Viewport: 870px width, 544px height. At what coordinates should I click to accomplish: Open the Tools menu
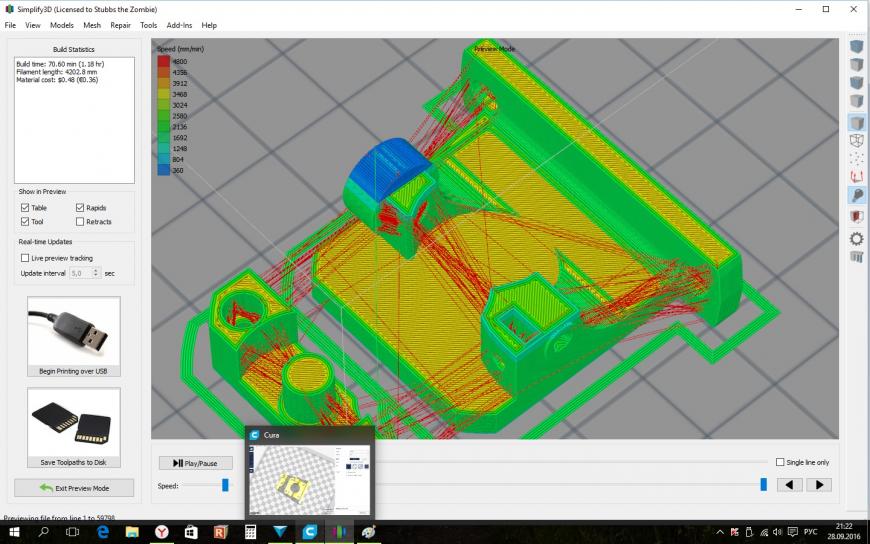click(149, 25)
